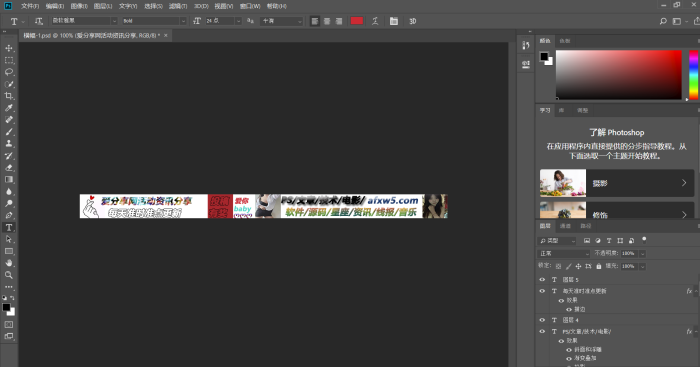Select the Crop tool
700x367 pixels.
coord(8,96)
